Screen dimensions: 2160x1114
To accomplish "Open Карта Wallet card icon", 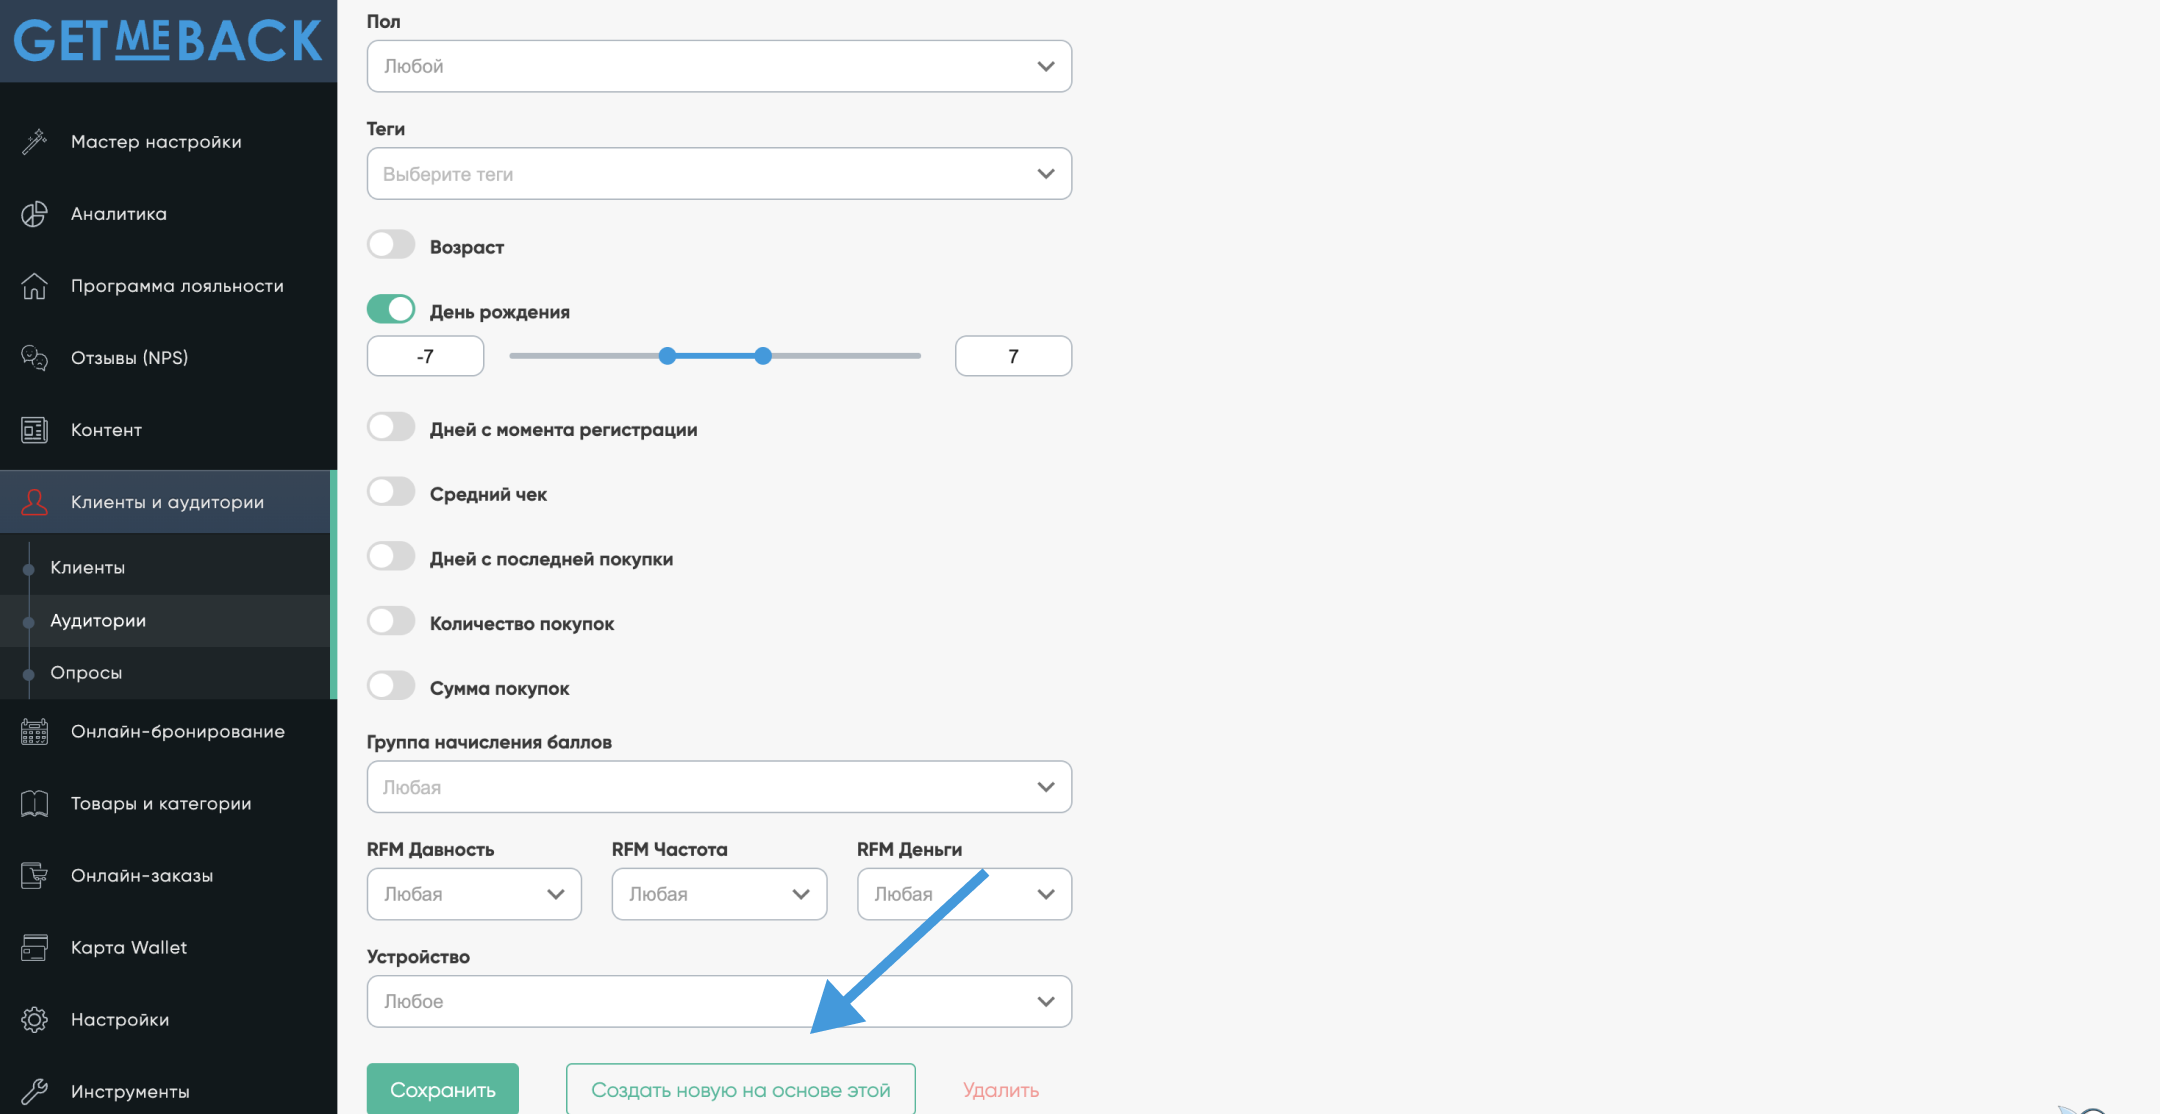I will click(34, 948).
